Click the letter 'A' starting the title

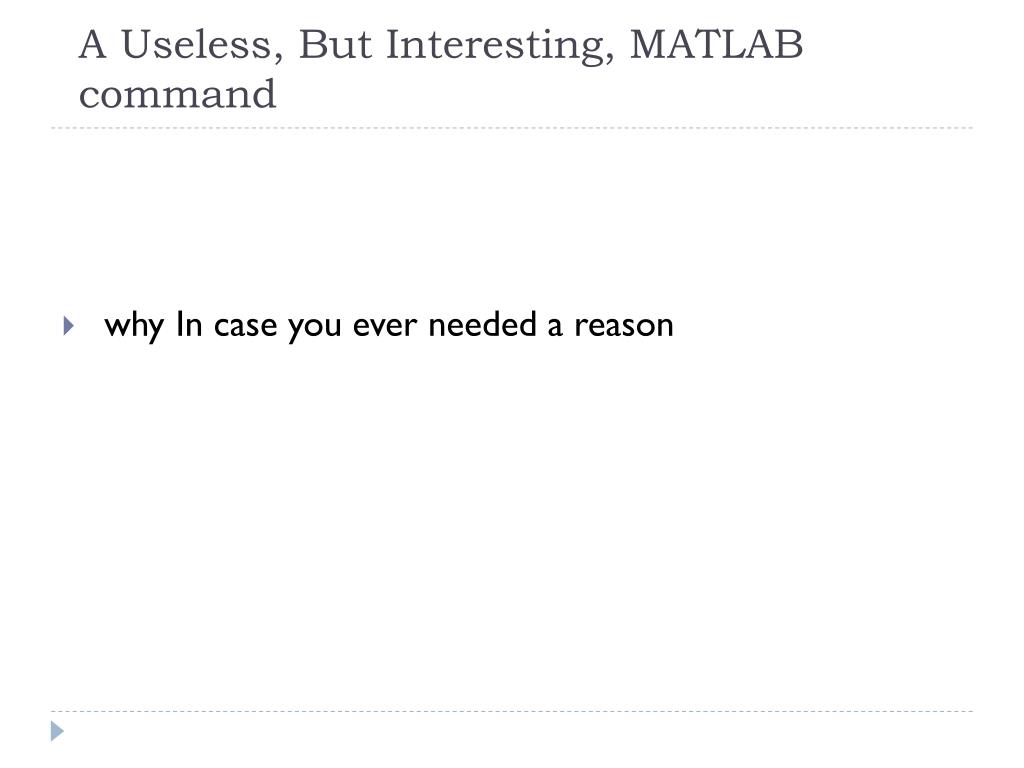coord(92,45)
